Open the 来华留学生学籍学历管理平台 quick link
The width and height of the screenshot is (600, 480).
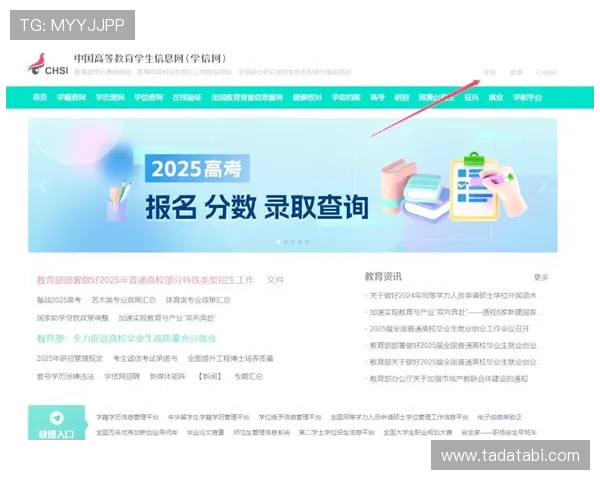pos(209,417)
